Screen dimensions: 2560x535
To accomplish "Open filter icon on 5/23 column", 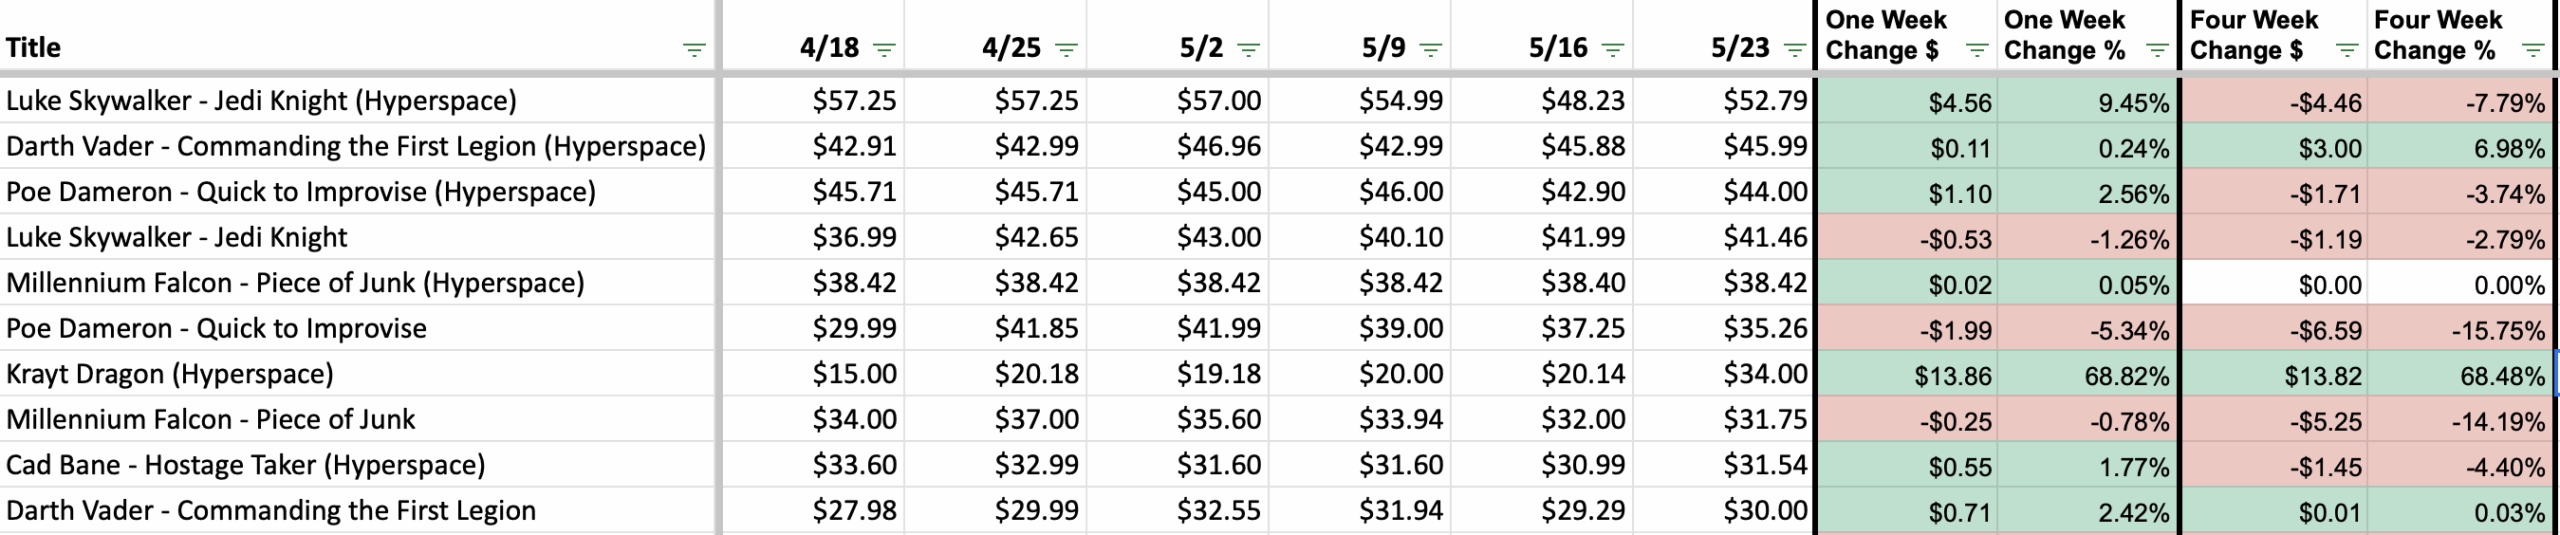I will click(1795, 50).
